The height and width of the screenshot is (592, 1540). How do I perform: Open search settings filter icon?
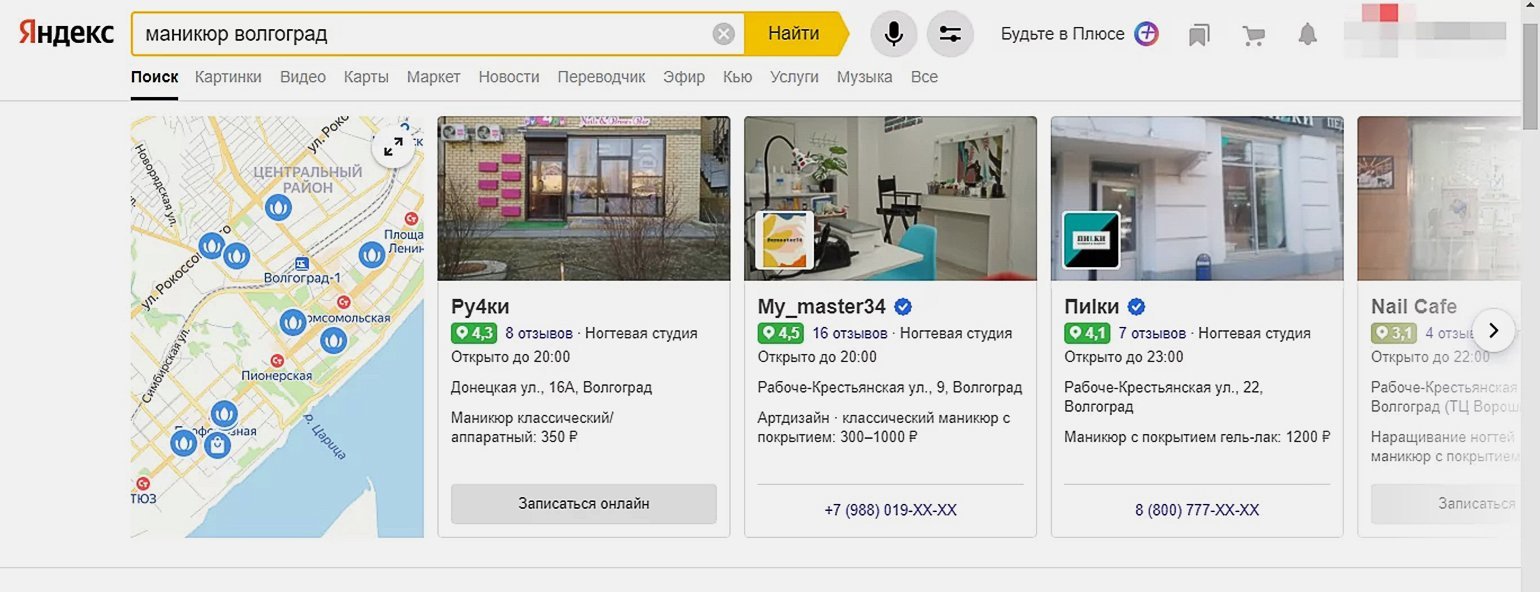(950, 34)
